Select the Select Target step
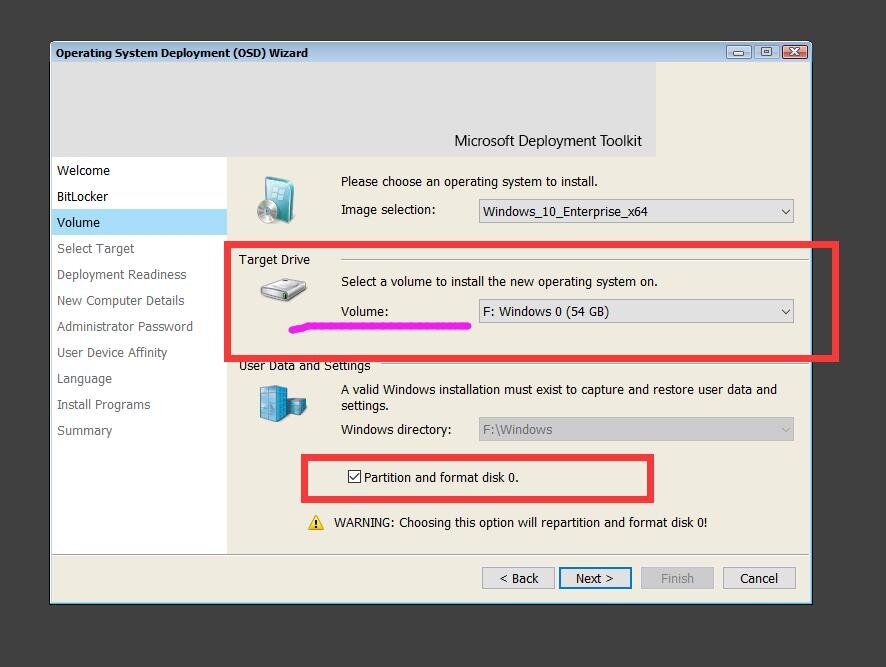 click(139, 248)
